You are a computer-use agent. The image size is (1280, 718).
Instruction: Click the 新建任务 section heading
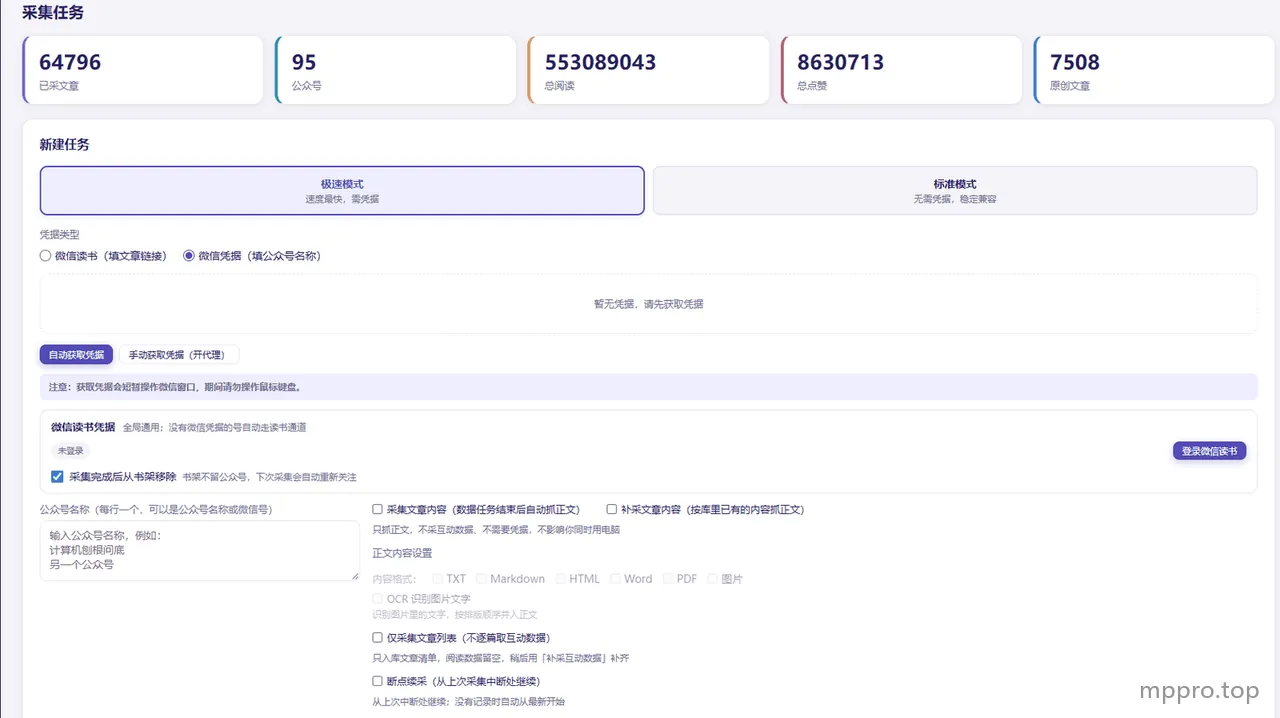[x=64, y=144]
